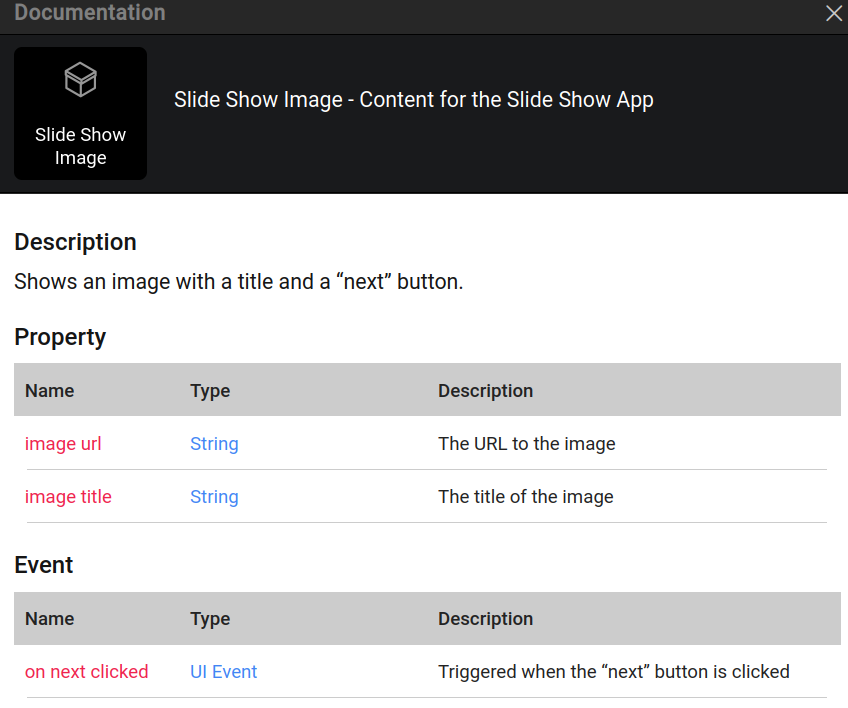The image size is (848, 708).
Task: Click Name column header in Property table
Action: point(49,391)
